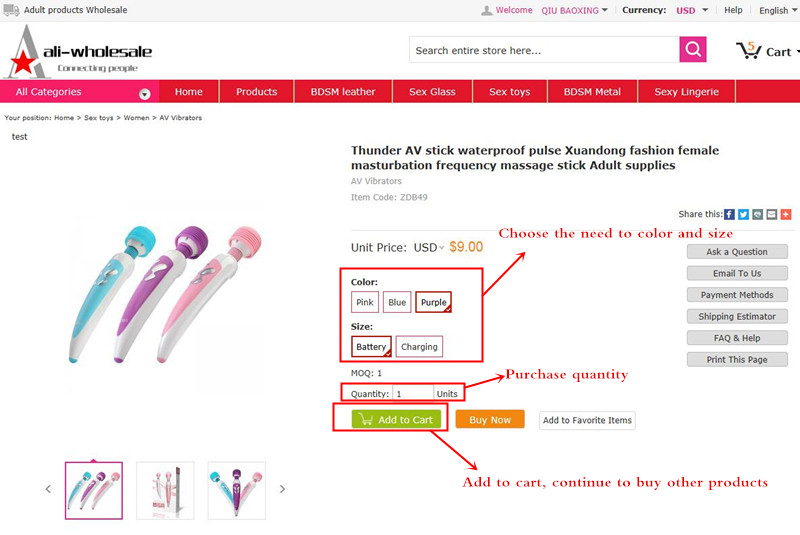The image size is (800, 535).
Task: Click the green Add to Cart button
Action: click(396, 419)
